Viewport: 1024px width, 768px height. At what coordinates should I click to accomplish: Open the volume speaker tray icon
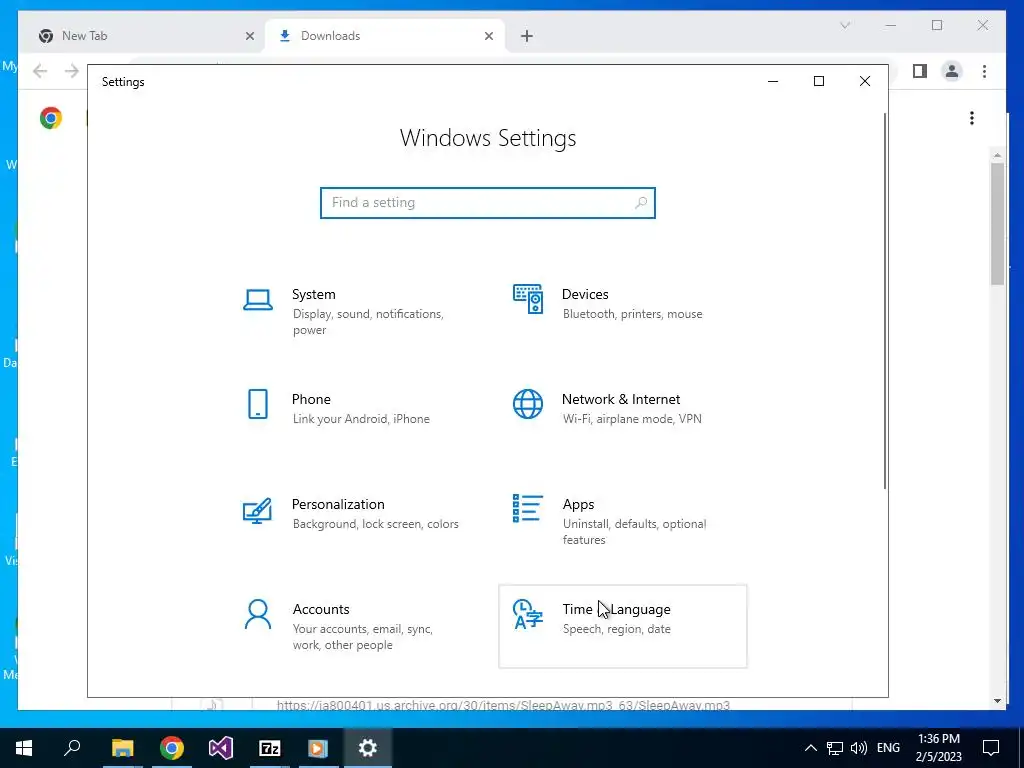coord(859,748)
